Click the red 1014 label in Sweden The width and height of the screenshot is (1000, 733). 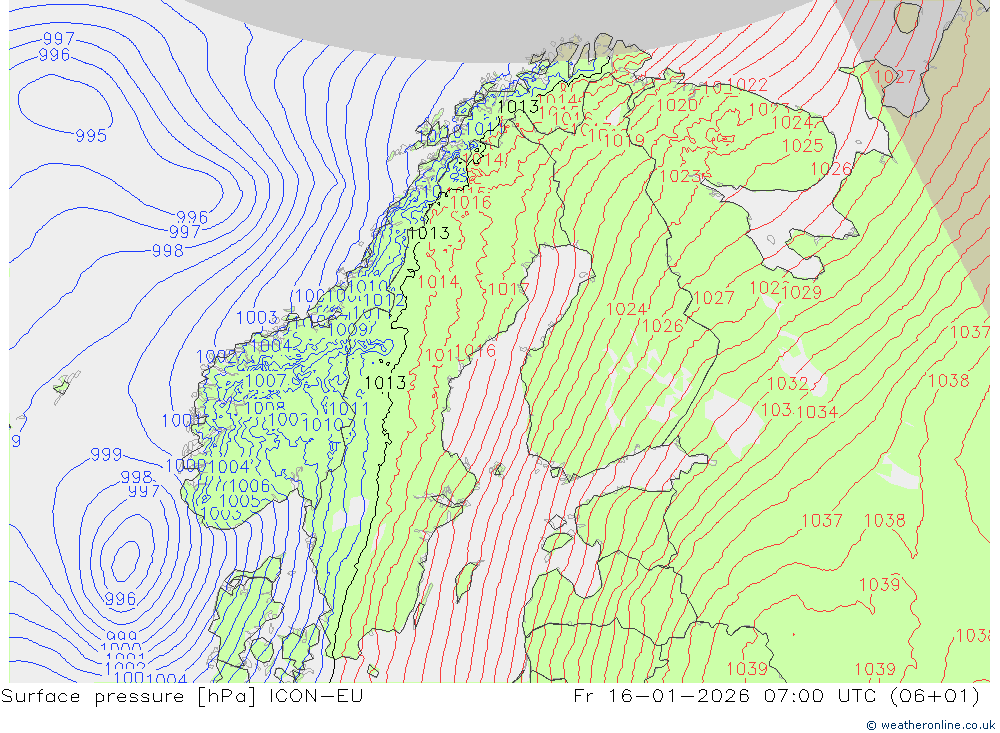click(x=438, y=281)
